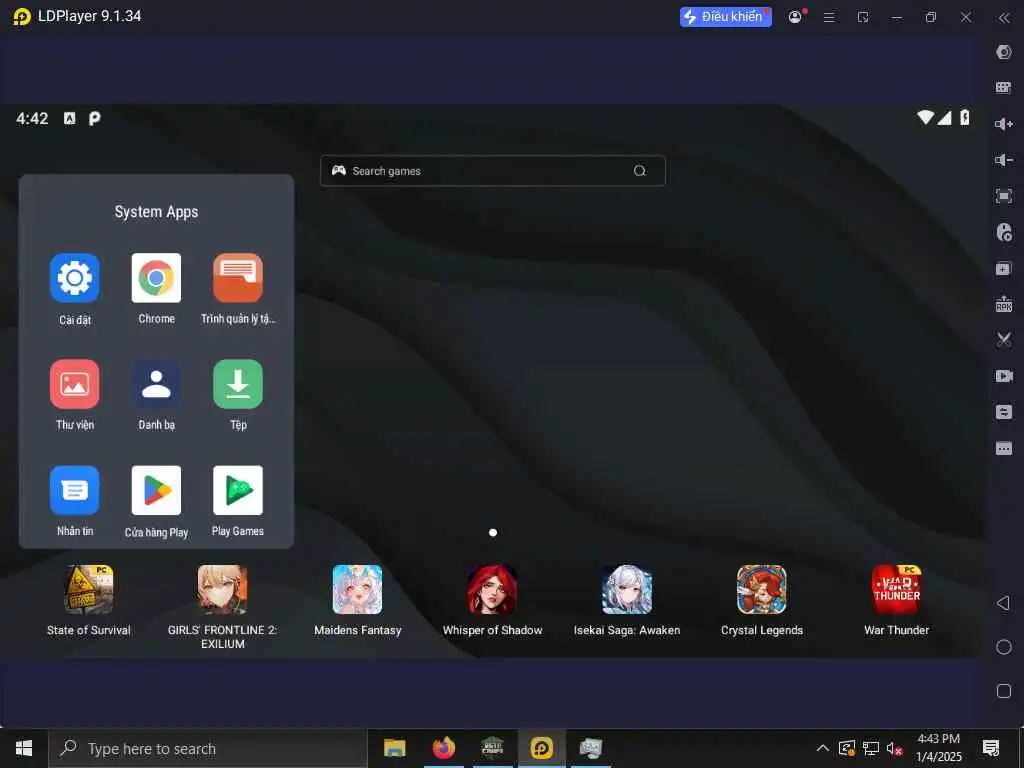Open the sidebar icon below the video recorder
Screen dimensions: 1024x768
(x=1004, y=412)
